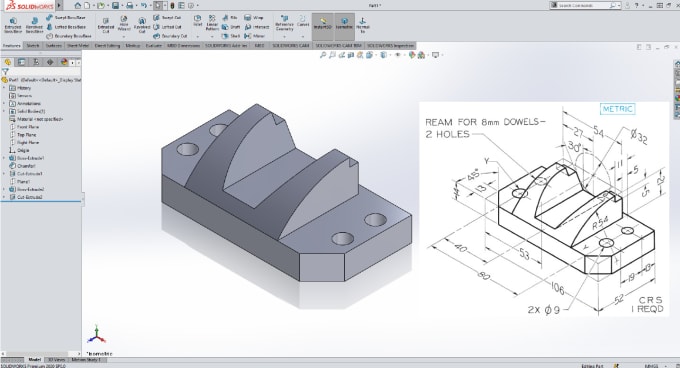Switch to the Evaluate tab
This screenshot has width=680, height=368.
point(154,46)
